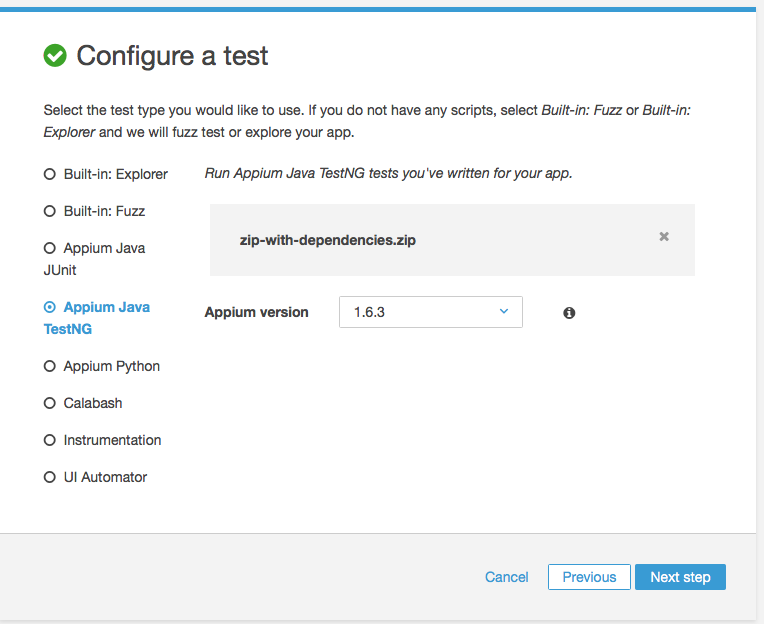Click the zip-with-dependencies.zip file name
Image resolution: width=764 pixels, height=624 pixels.
327,240
